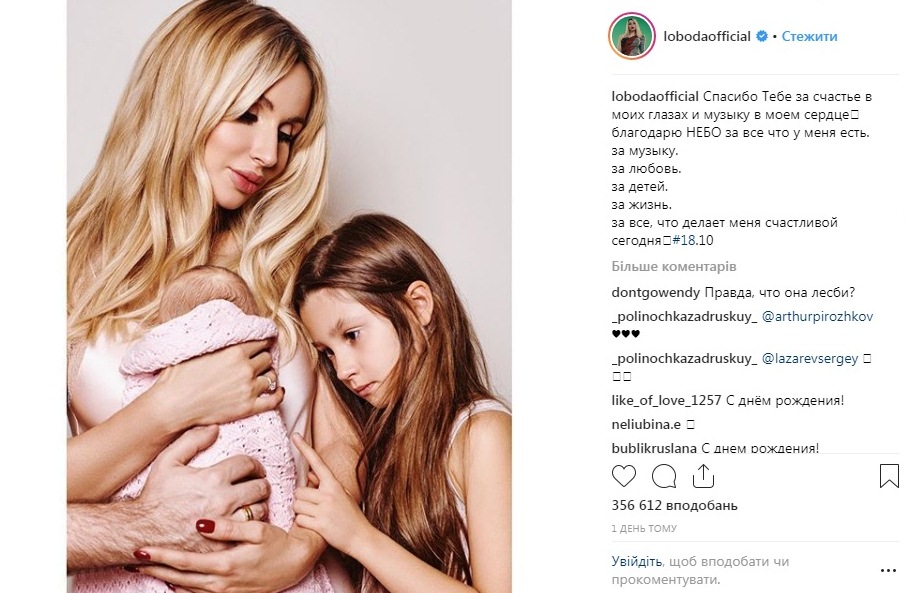Click the verified badge next to lobodaofficial

(x=762, y=36)
